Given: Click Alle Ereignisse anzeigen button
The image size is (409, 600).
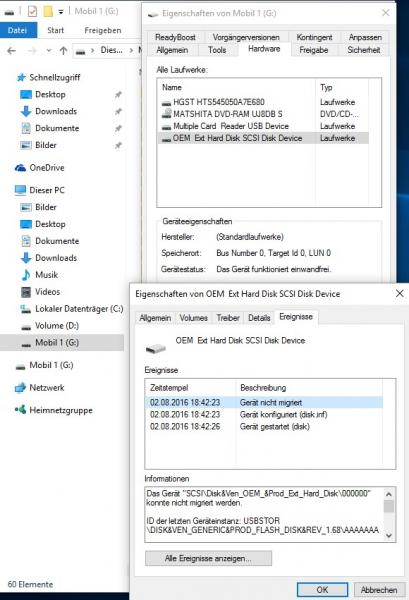Looking at the screenshot, I should (208, 558).
